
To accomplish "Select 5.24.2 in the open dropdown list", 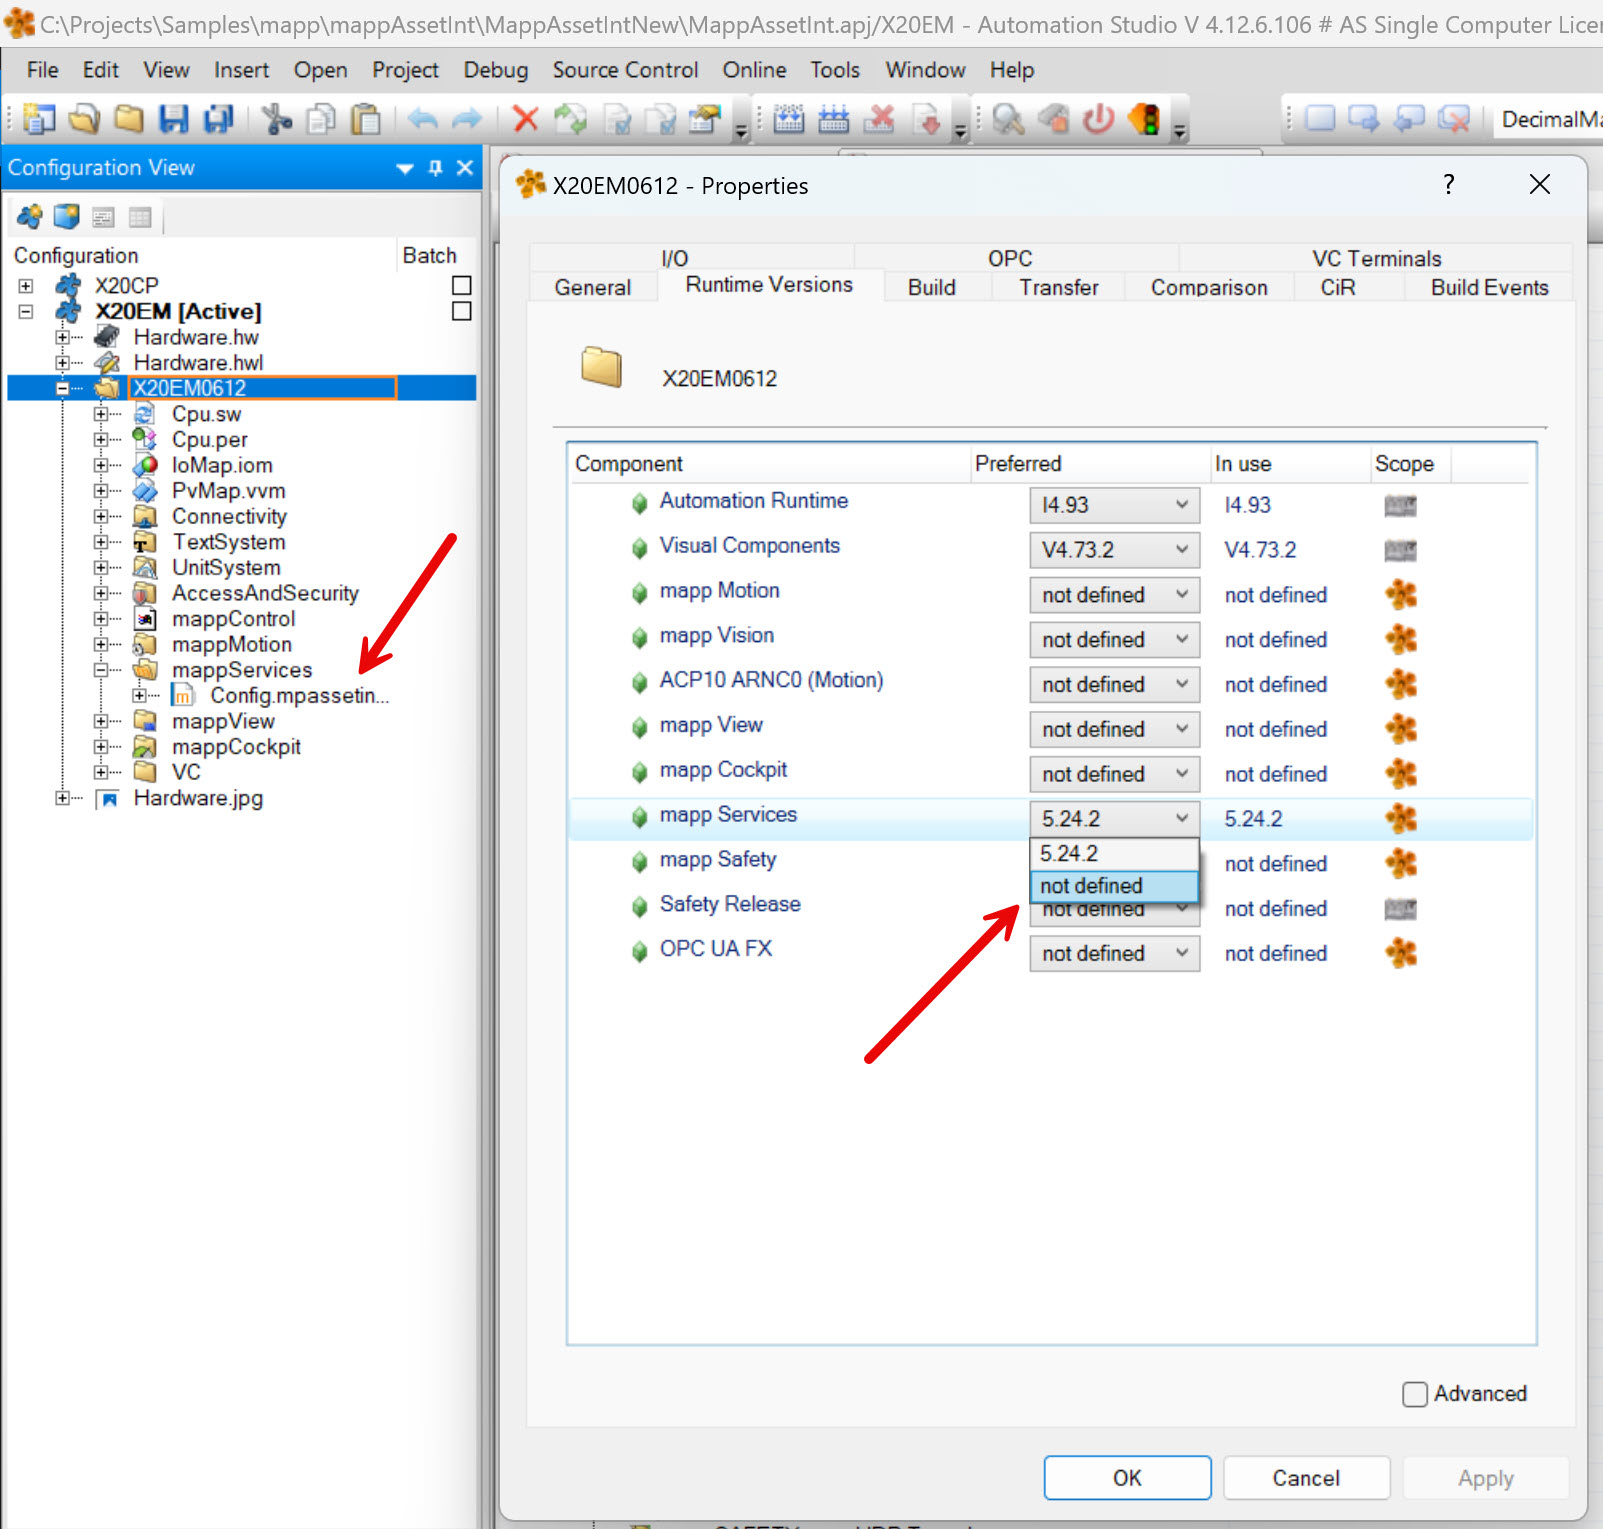I will [x=1114, y=854].
